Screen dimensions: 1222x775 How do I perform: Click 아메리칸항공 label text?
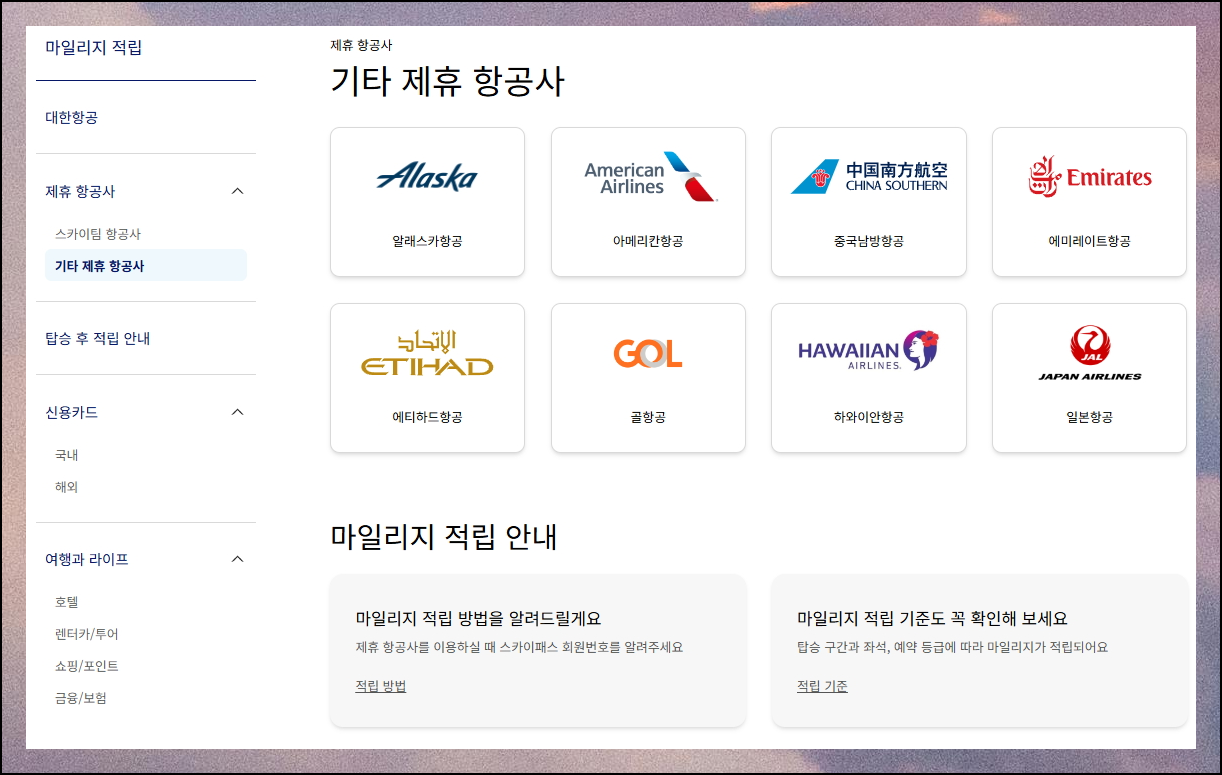click(x=648, y=241)
